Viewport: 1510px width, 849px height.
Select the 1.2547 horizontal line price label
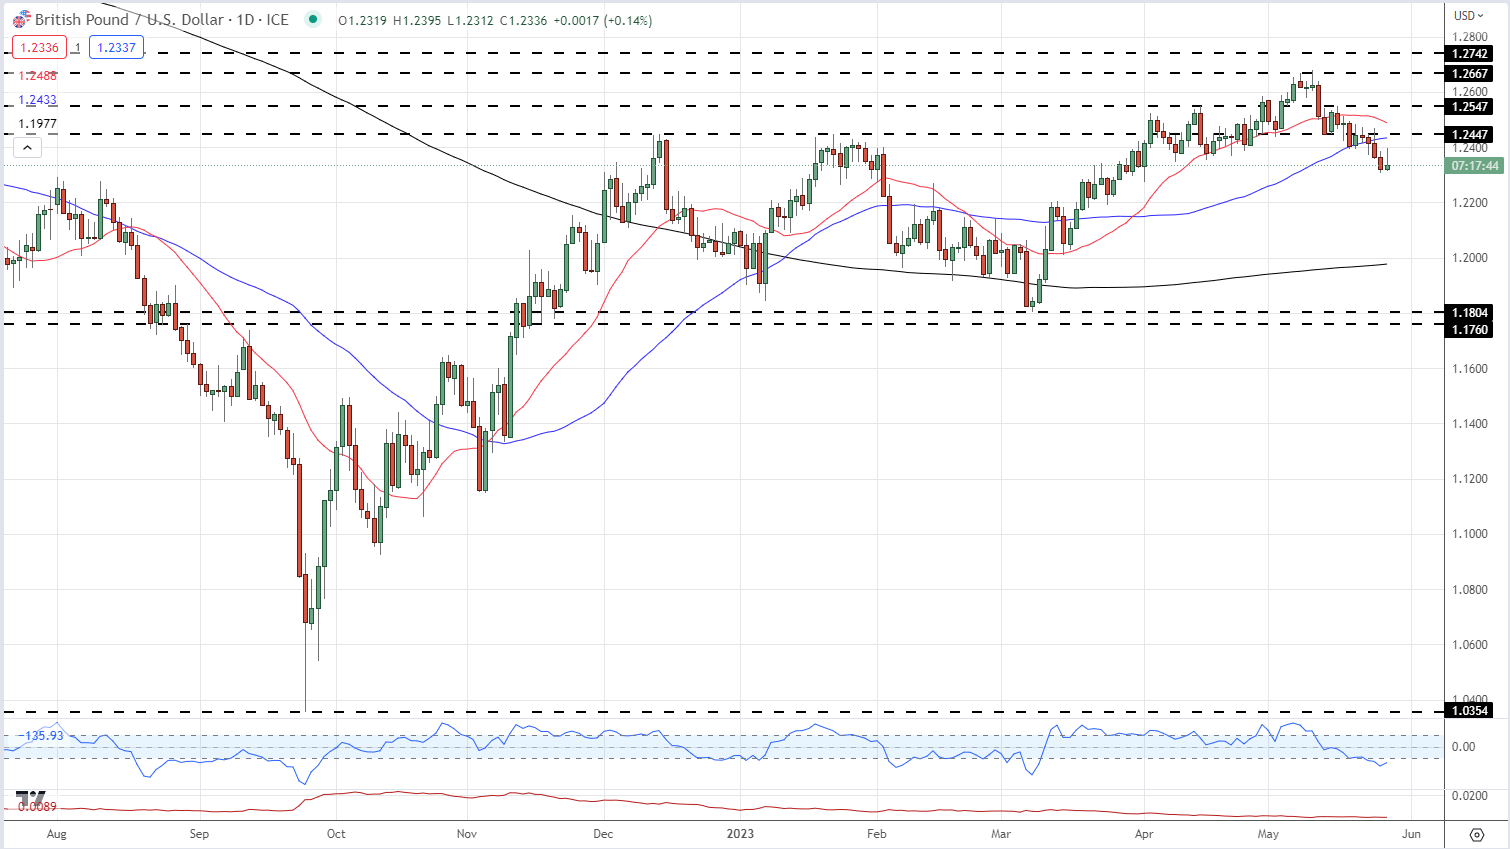pyautogui.click(x=1469, y=107)
